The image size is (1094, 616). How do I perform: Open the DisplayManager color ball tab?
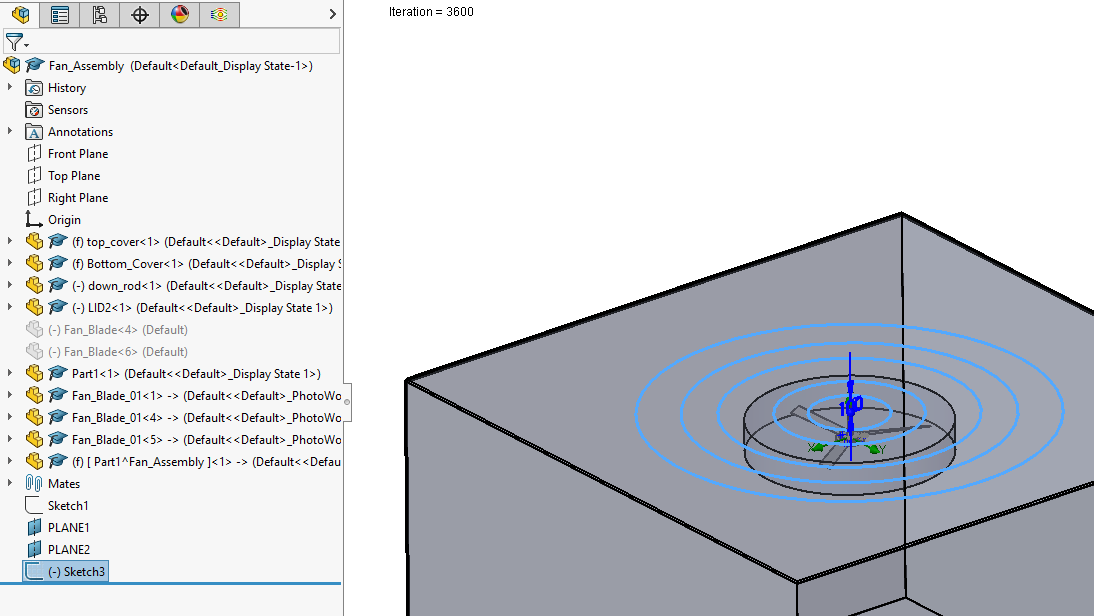point(179,14)
